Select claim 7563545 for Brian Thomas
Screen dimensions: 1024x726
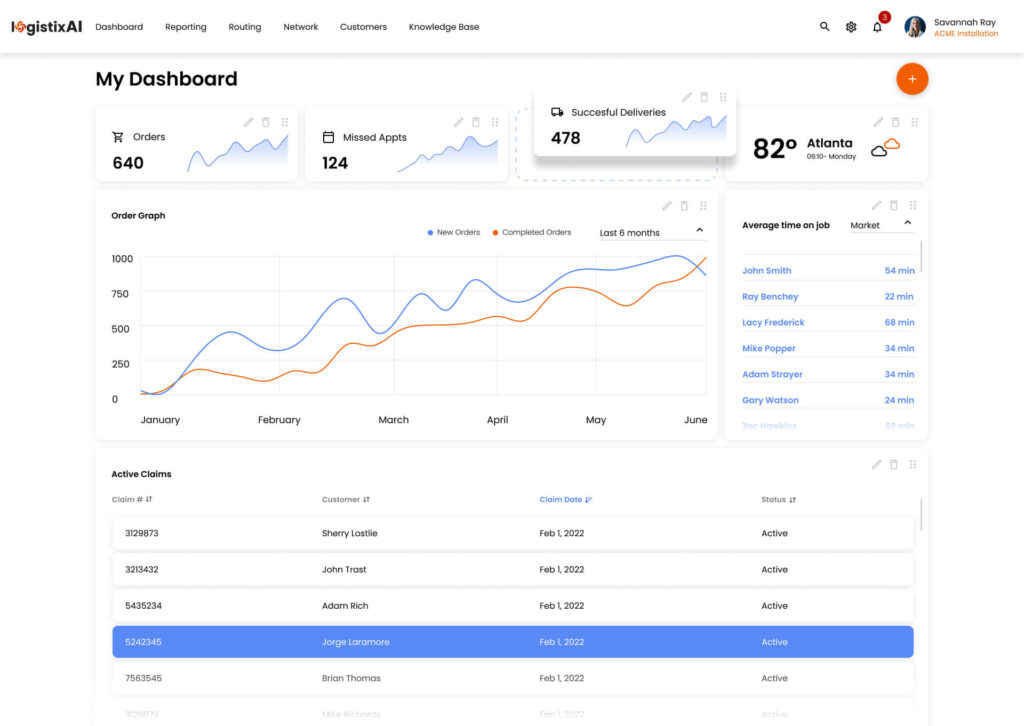513,678
